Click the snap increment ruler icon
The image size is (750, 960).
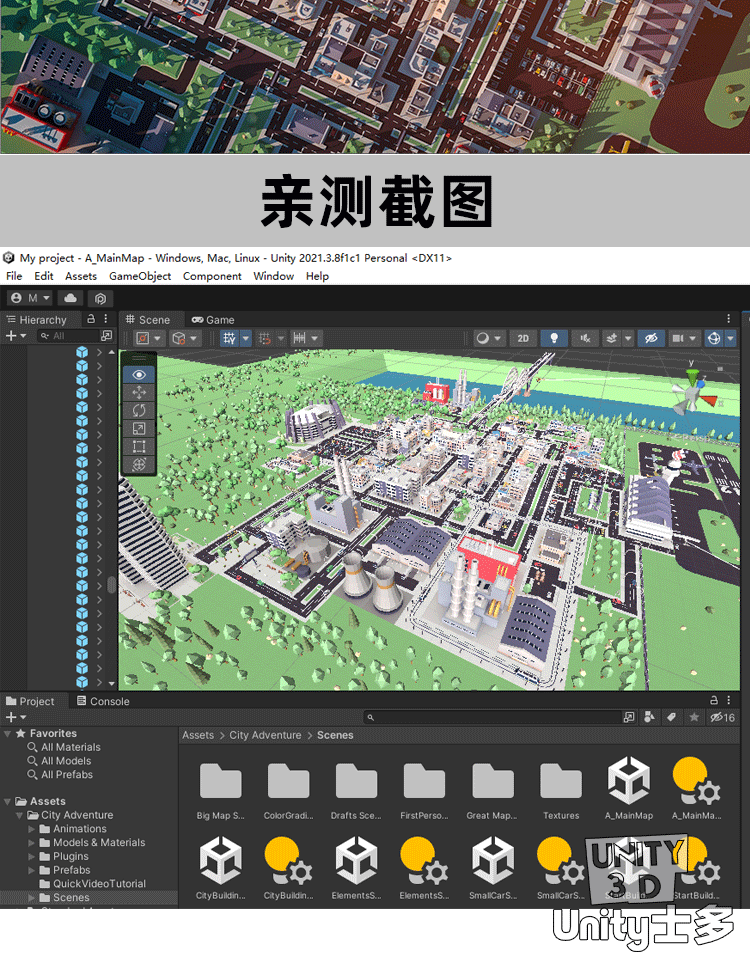[x=299, y=338]
